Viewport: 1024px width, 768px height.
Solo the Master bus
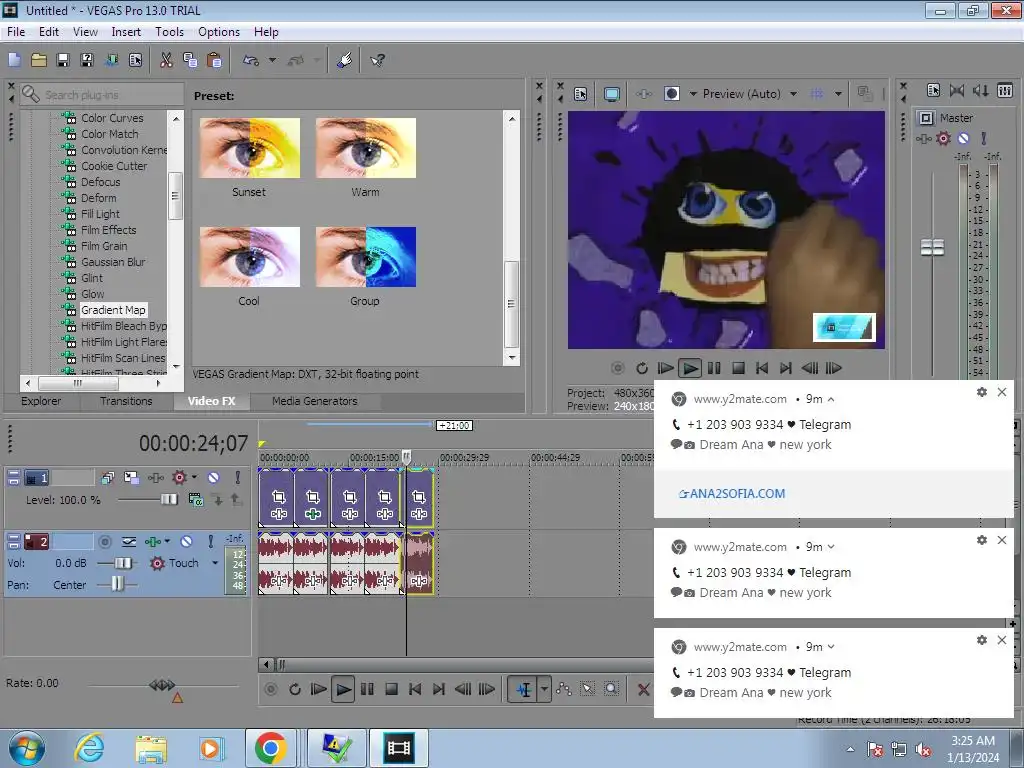pos(984,138)
